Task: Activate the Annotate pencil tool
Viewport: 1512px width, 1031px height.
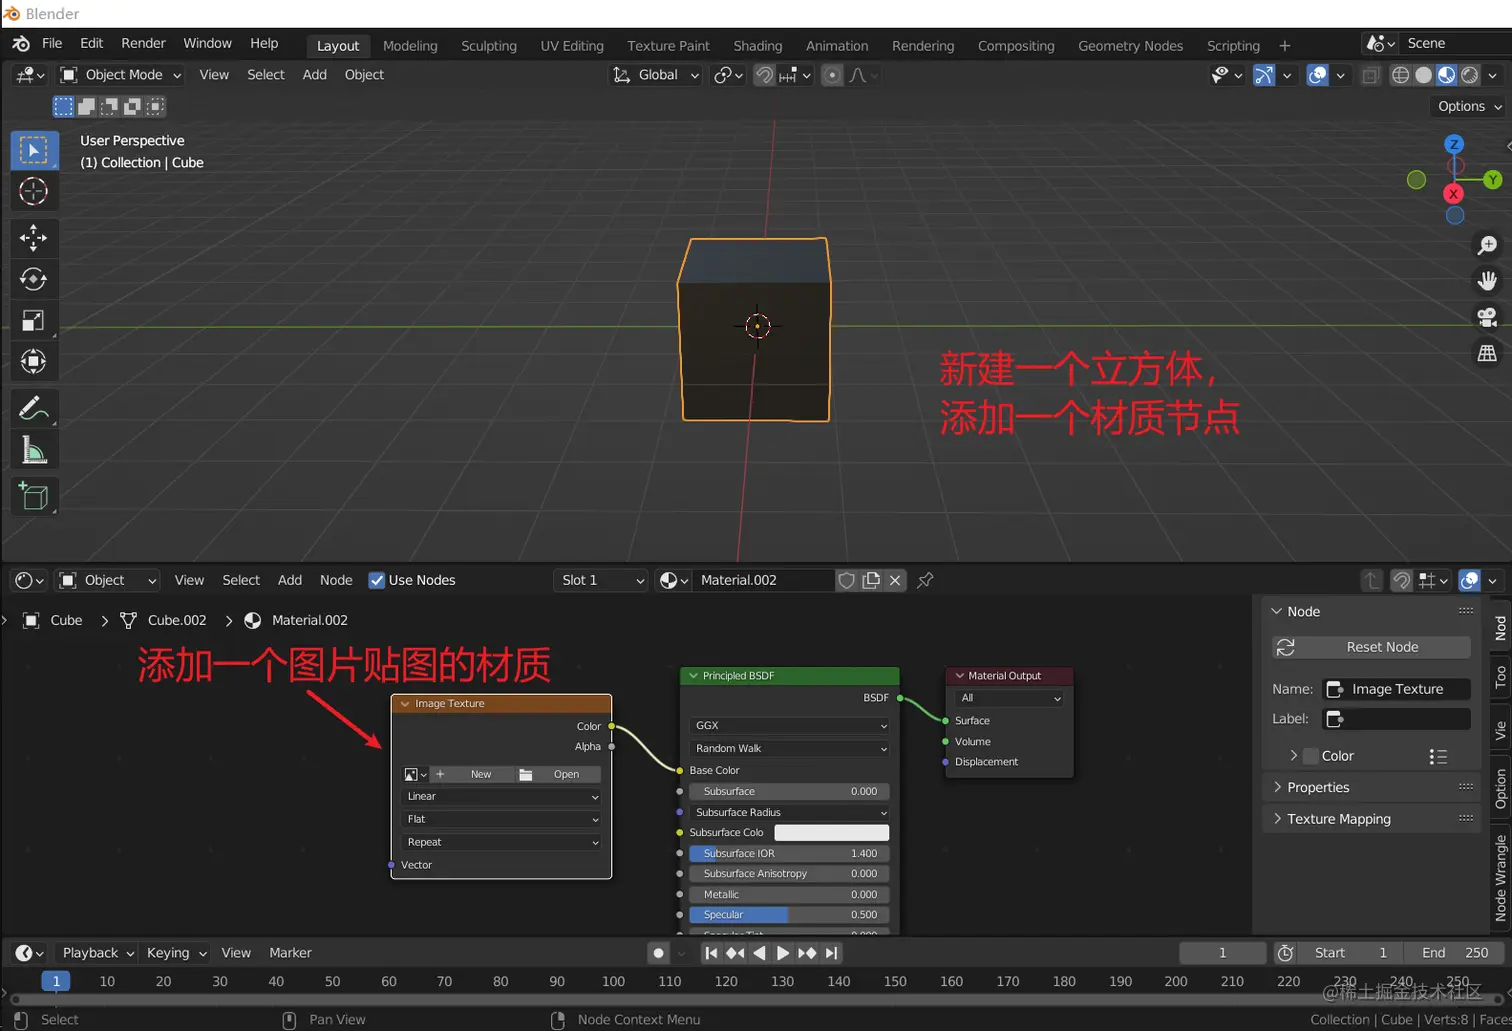Action: (x=33, y=408)
